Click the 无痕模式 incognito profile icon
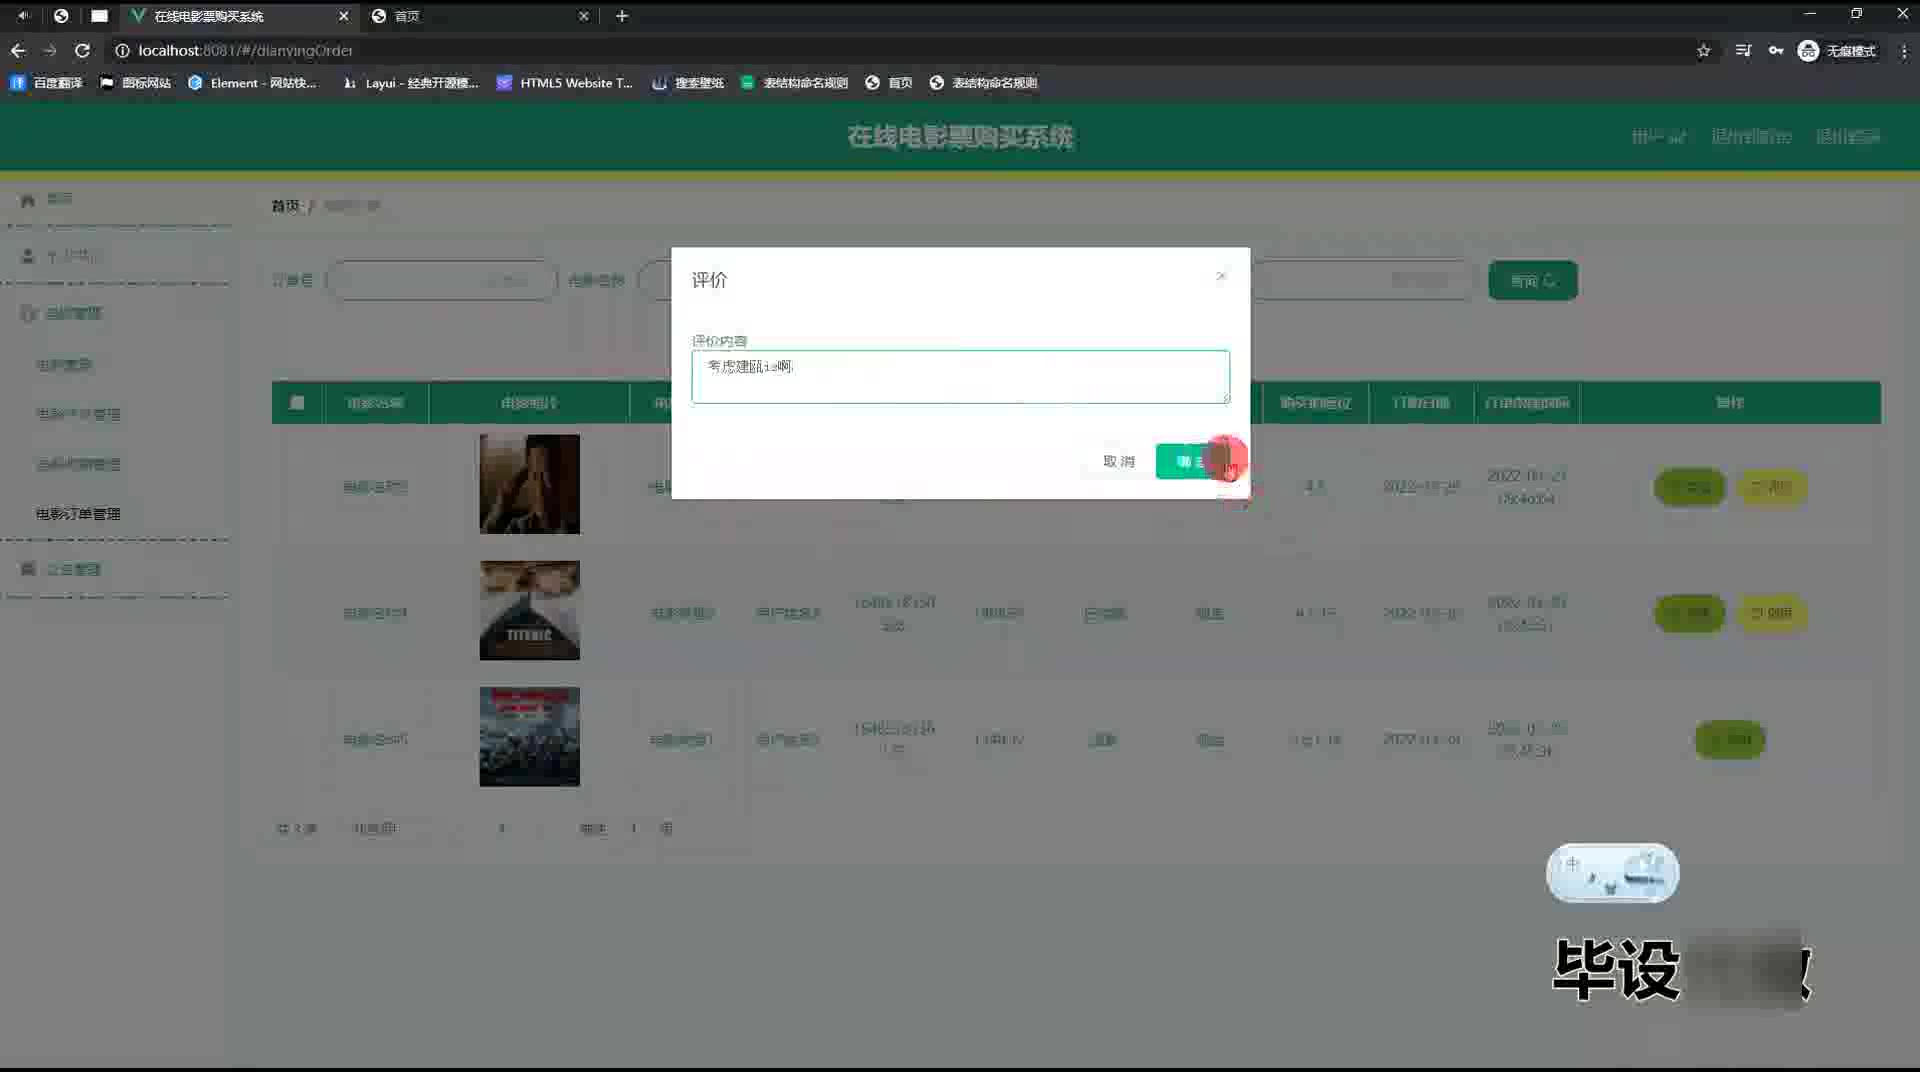The image size is (1920, 1072). (1837, 50)
